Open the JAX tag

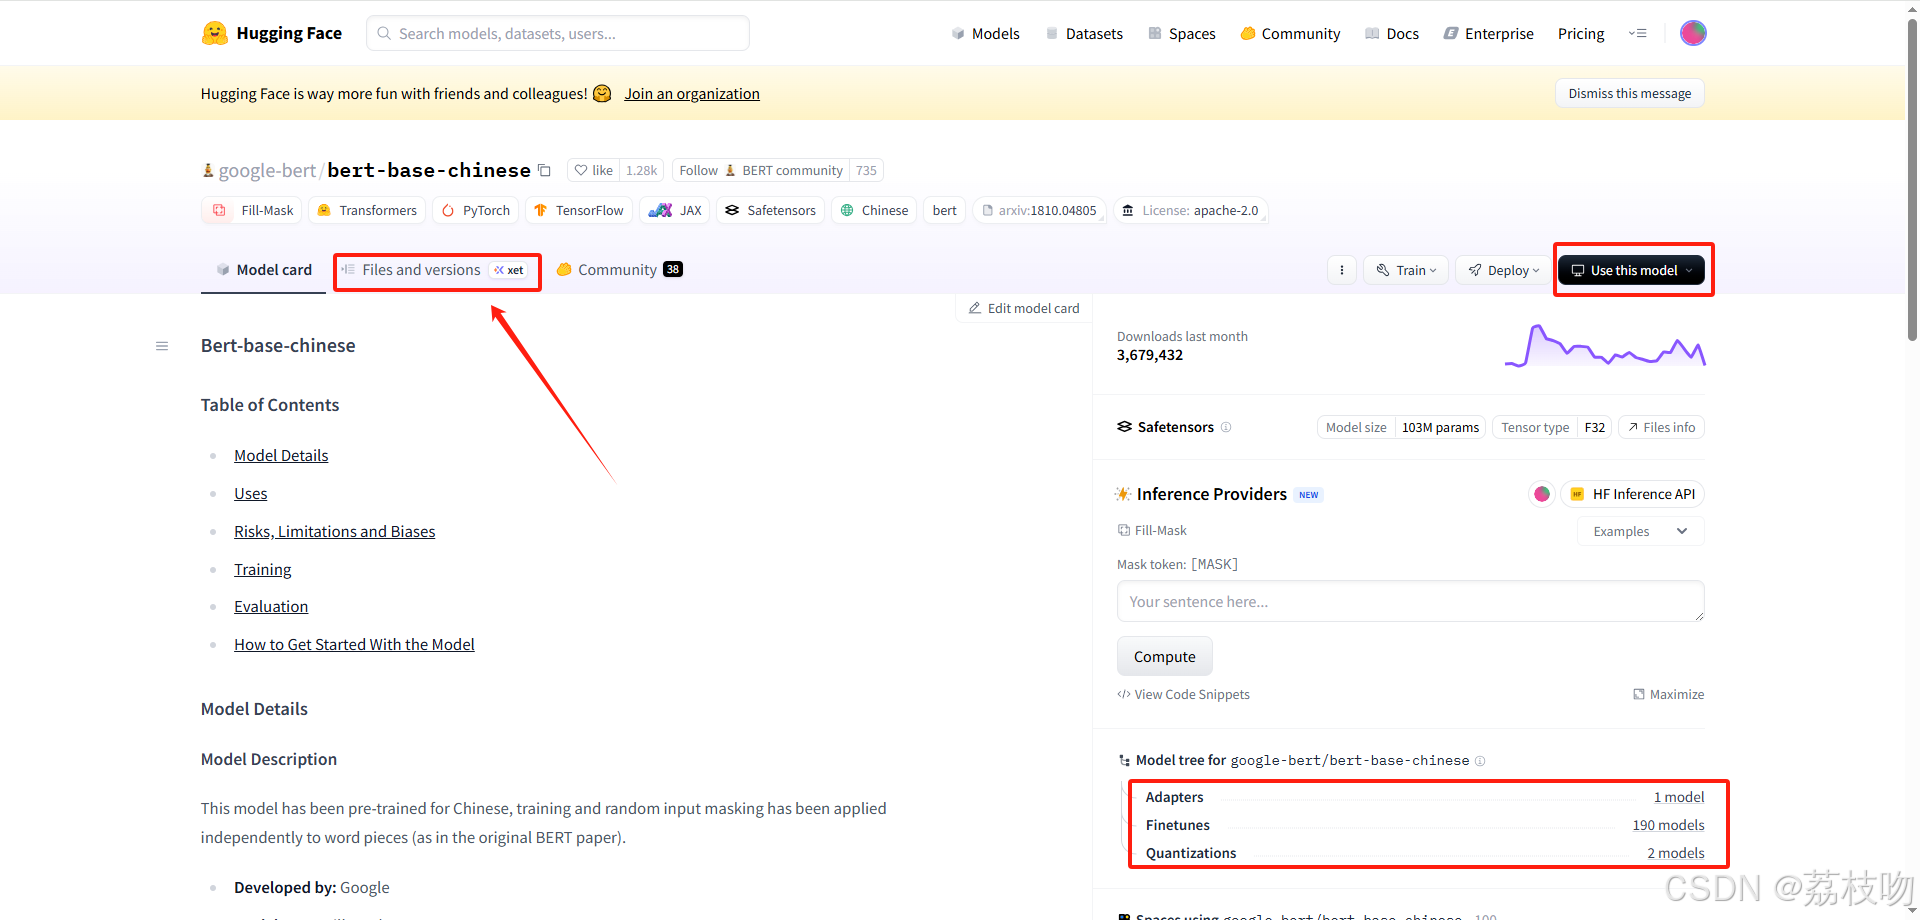pos(675,210)
